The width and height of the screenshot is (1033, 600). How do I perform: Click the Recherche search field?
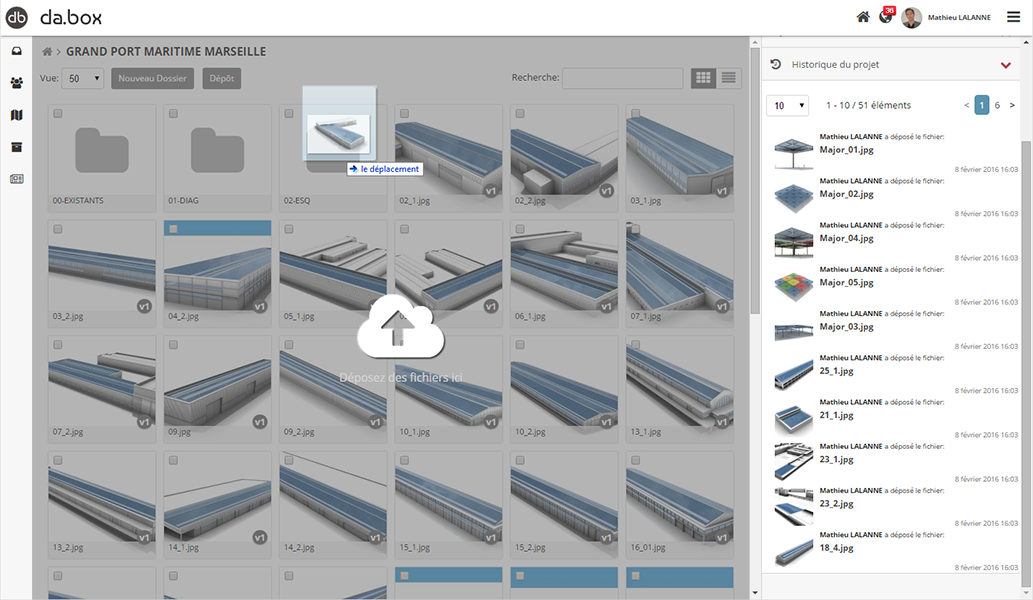(623, 78)
